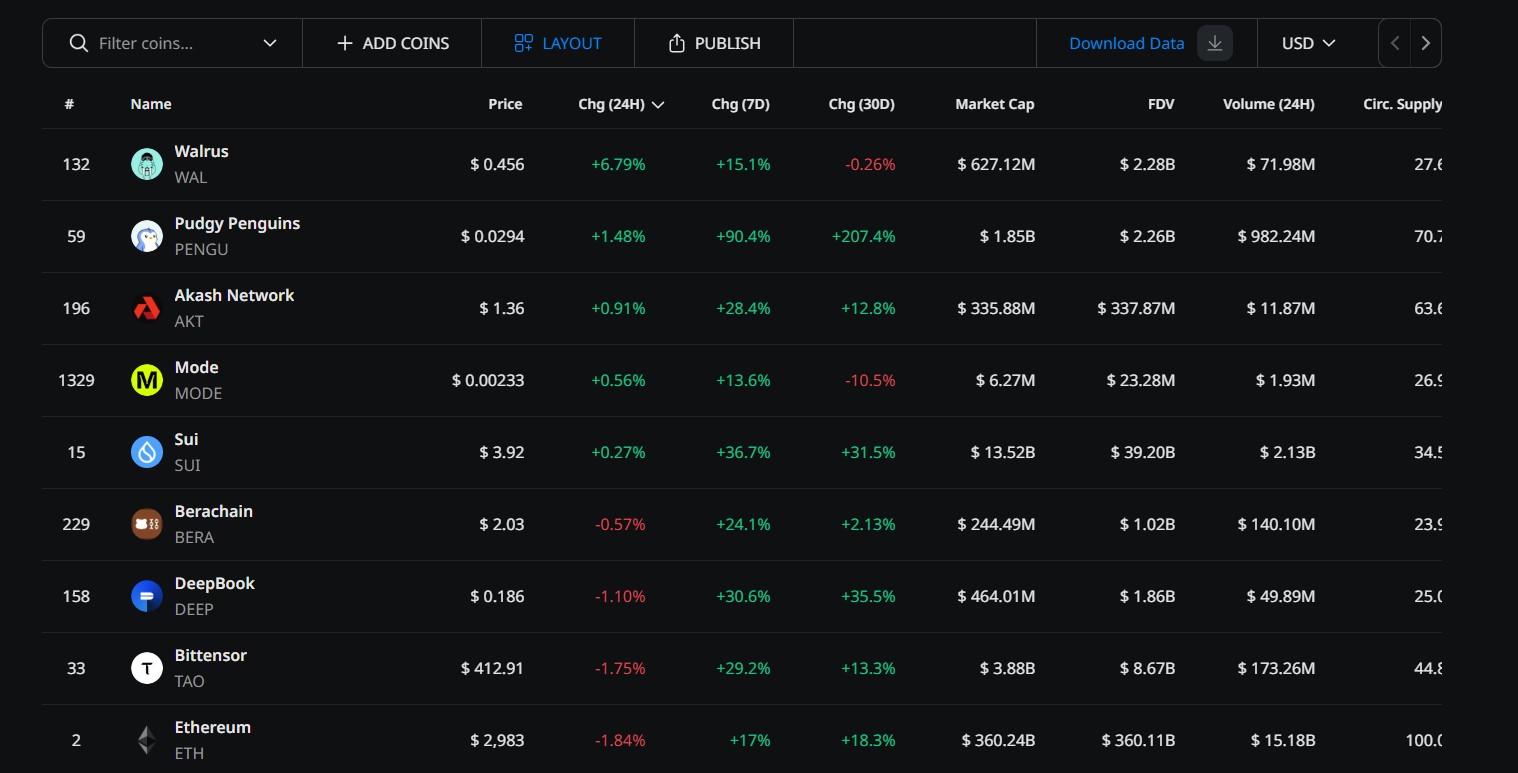Open the Mode coin name link
Viewport: 1518px width, 773px height.
(197, 367)
